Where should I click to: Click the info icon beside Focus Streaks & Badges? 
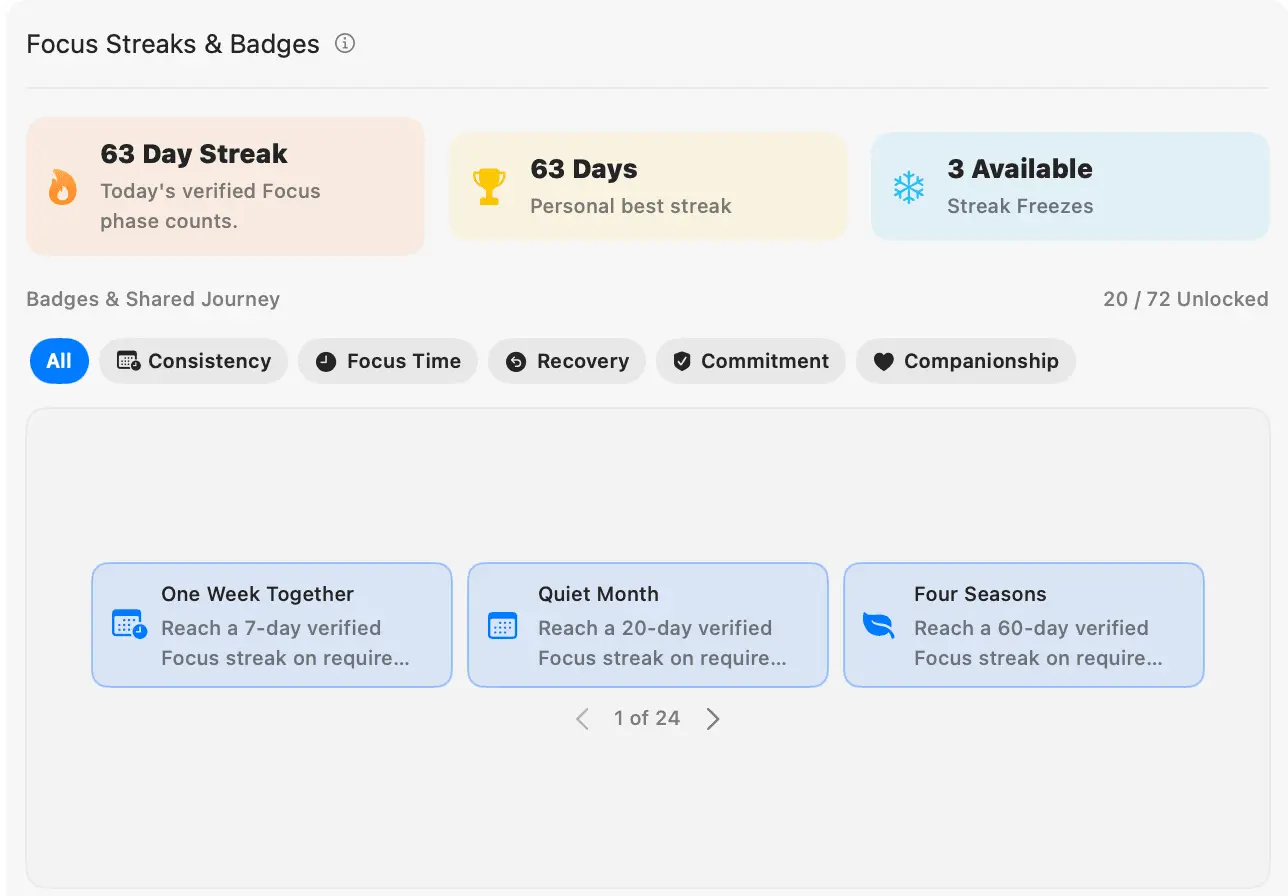coord(345,44)
